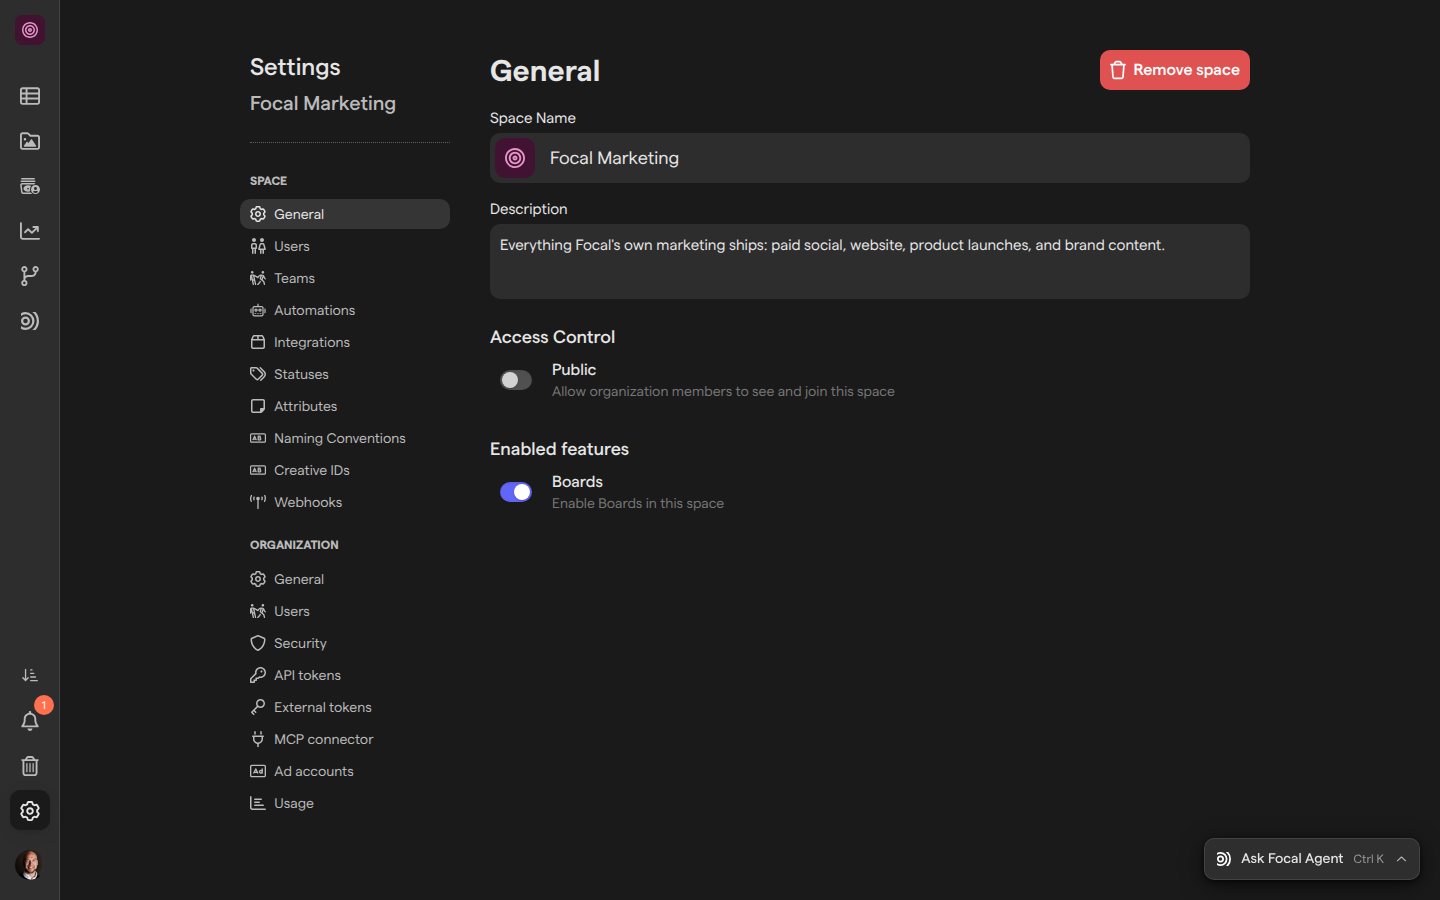Open Space Users settings
Viewport: 1440px width, 900px height.
(345, 246)
